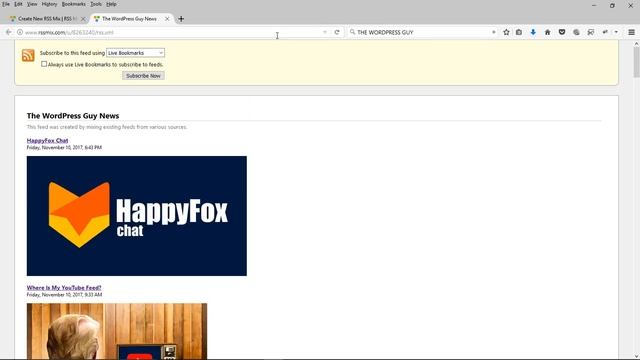Show site information icon in address bar
Viewport: 640px width, 360px height.
(x=20, y=32)
